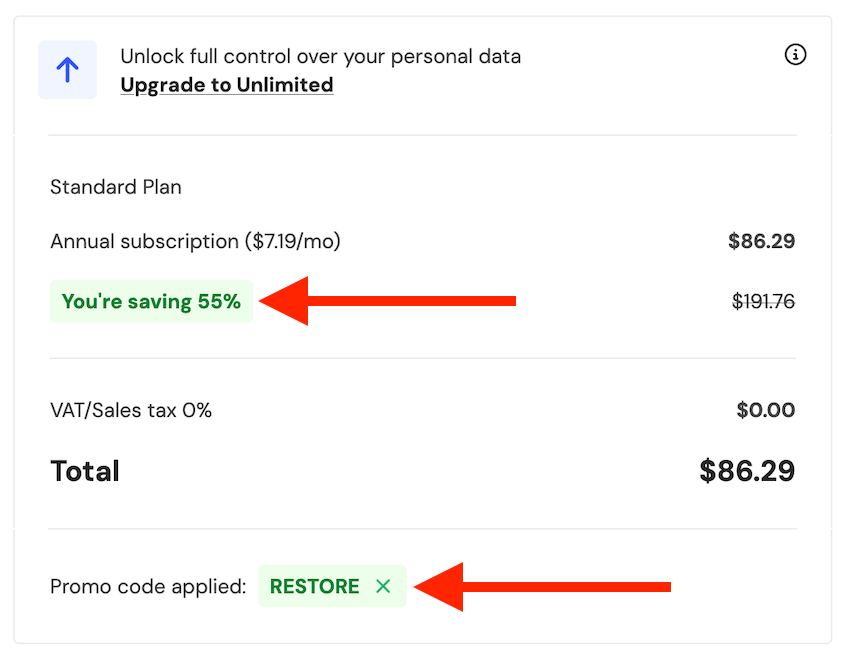Click the bold Total label
Image resolution: width=850 pixels, height=661 pixels.
coord(85,471)
